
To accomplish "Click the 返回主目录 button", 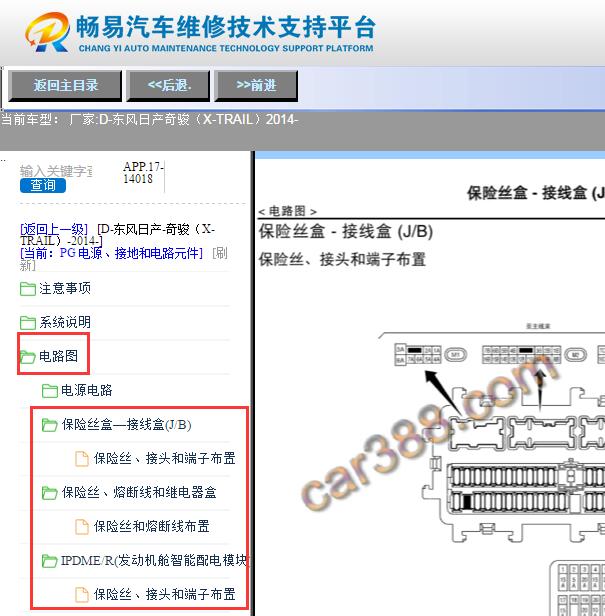I will click(x=65, y=86).
